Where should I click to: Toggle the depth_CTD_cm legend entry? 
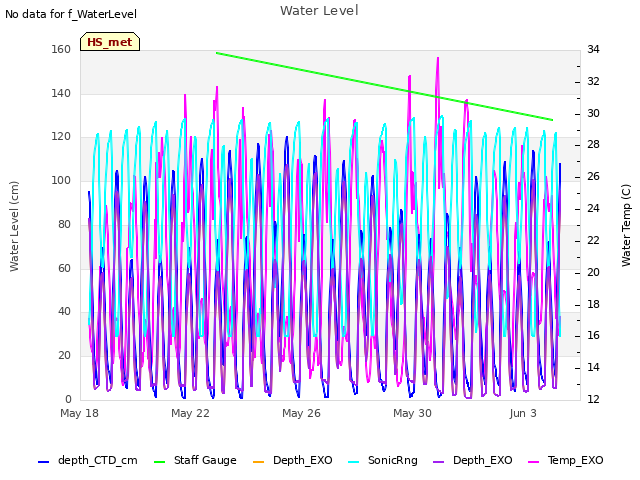tap(88, 461)
